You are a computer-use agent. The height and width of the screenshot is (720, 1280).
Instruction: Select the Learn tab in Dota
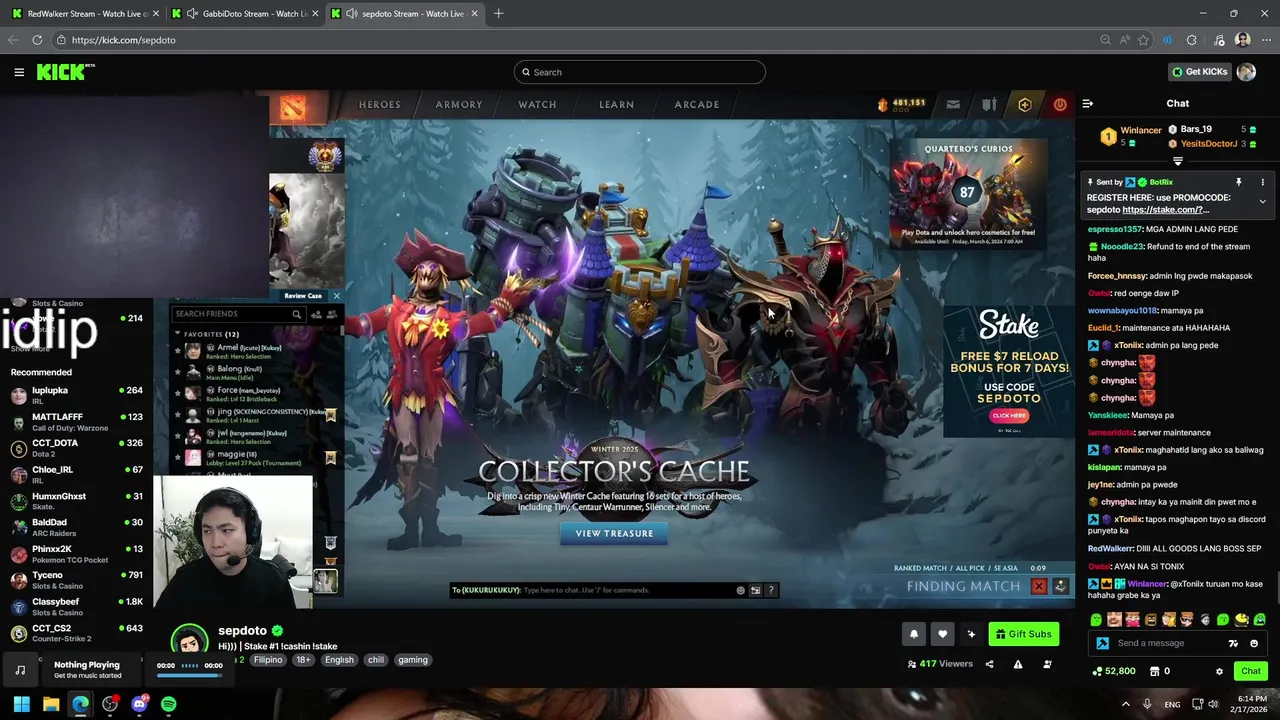coord(616,104)
